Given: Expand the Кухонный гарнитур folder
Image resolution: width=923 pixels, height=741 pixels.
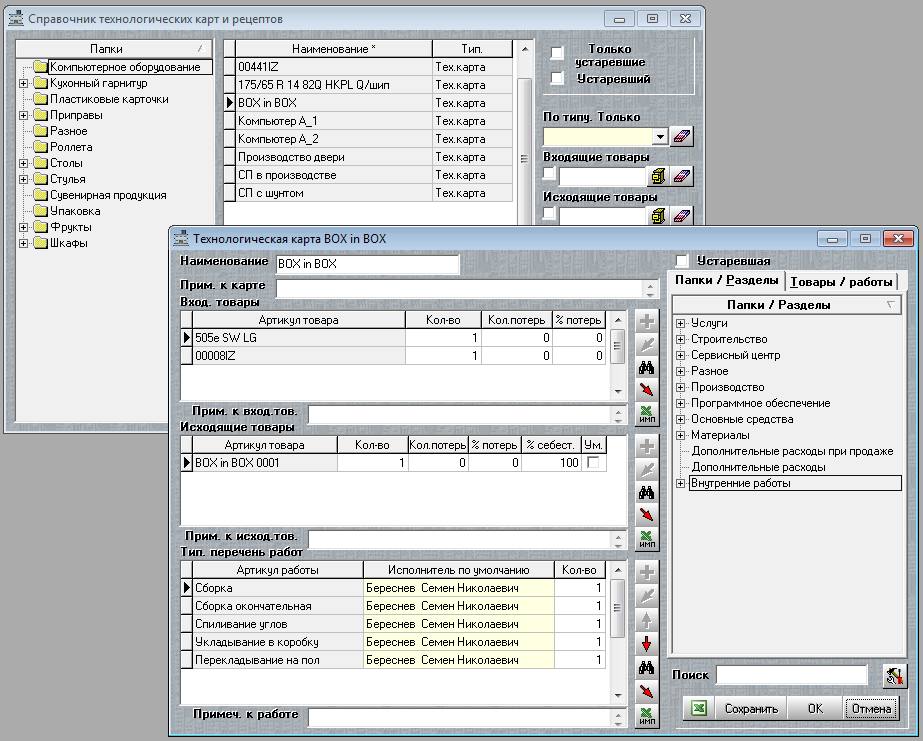Looking at the screenshot, I should pos(24,84).
